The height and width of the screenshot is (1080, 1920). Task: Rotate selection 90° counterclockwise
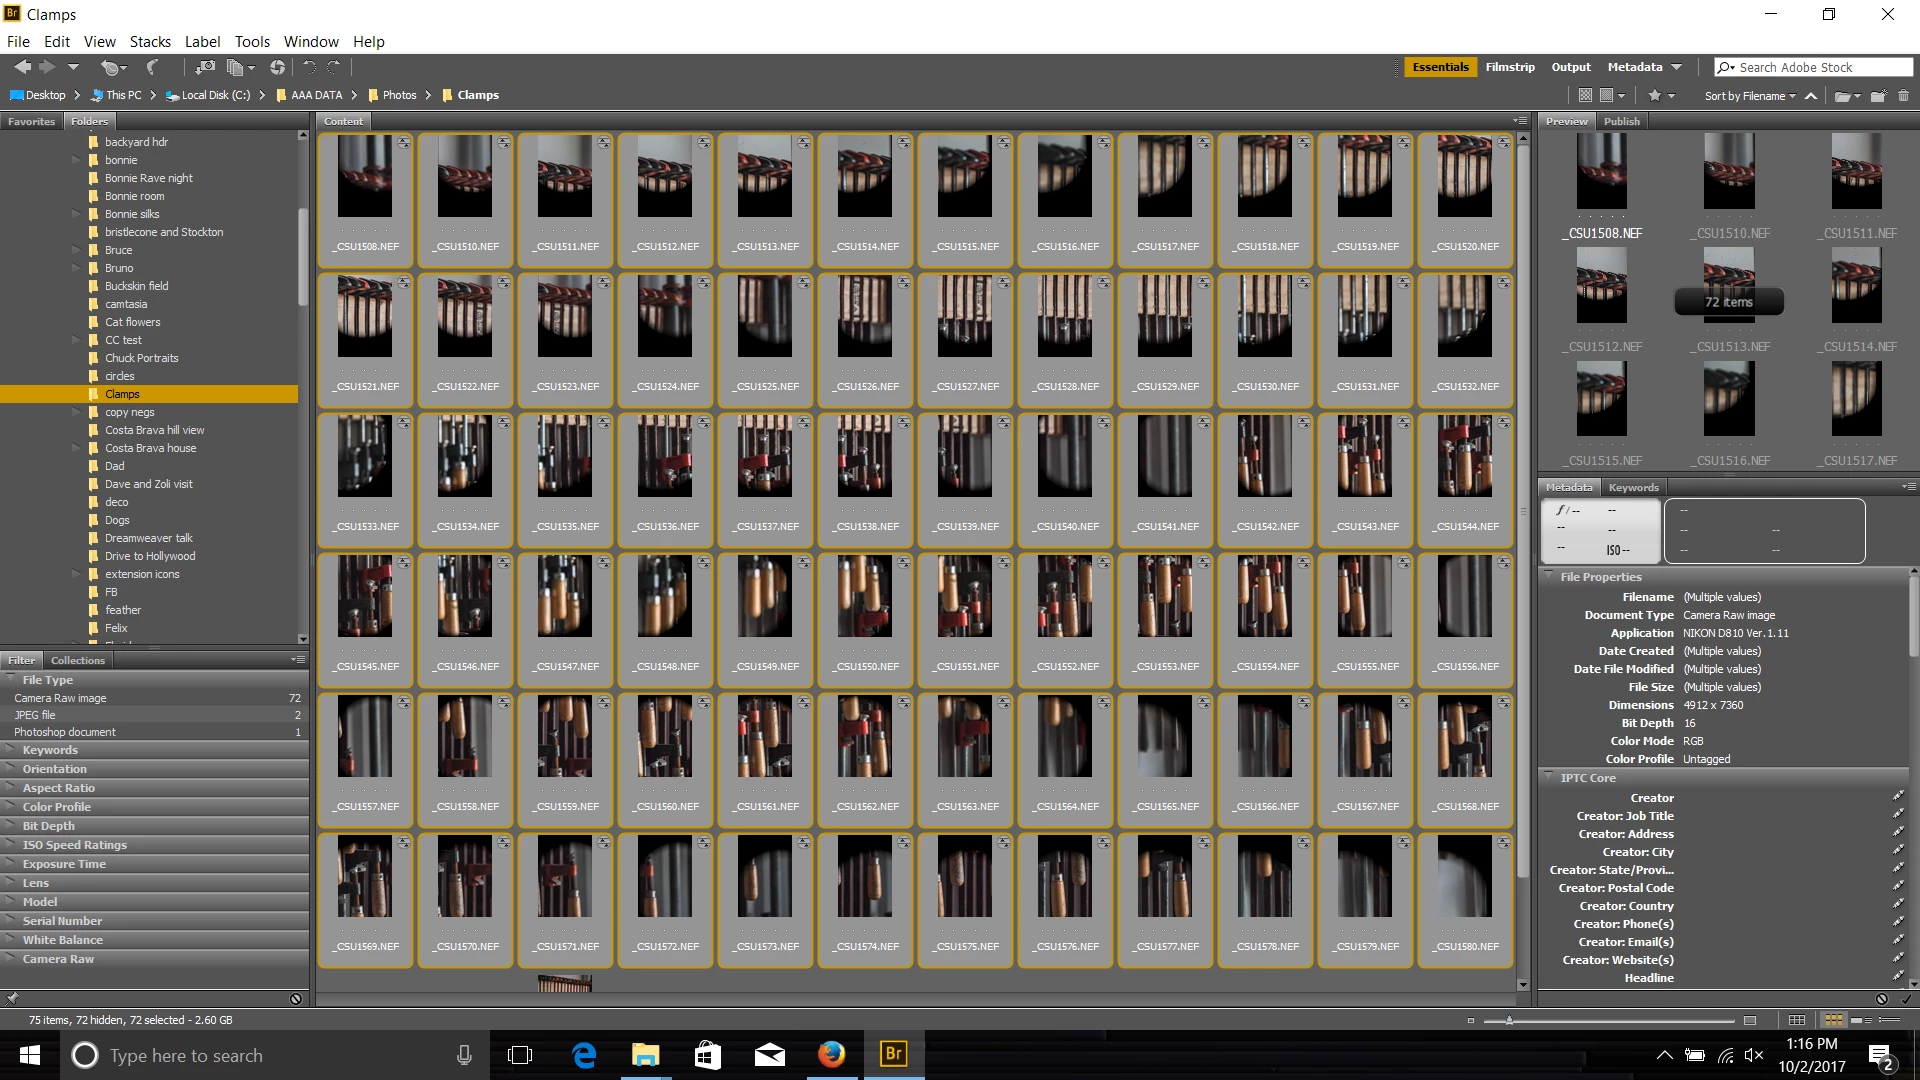tap(309, 67)
